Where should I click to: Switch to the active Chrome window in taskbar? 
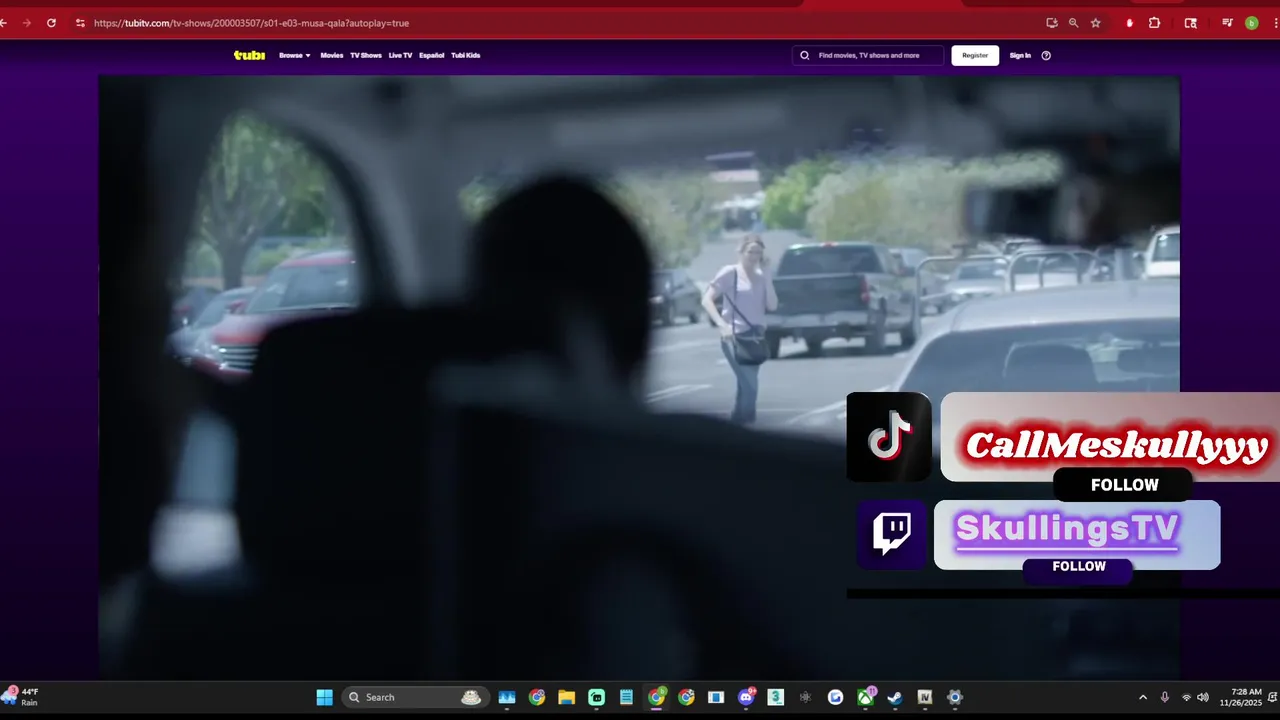click(x=656, y=697)
